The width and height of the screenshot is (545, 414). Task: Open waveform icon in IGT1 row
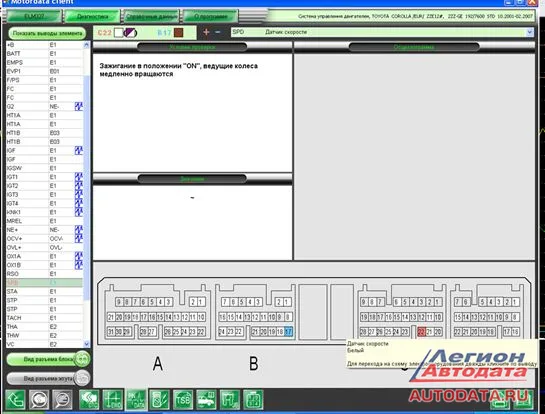pos(79,177)
